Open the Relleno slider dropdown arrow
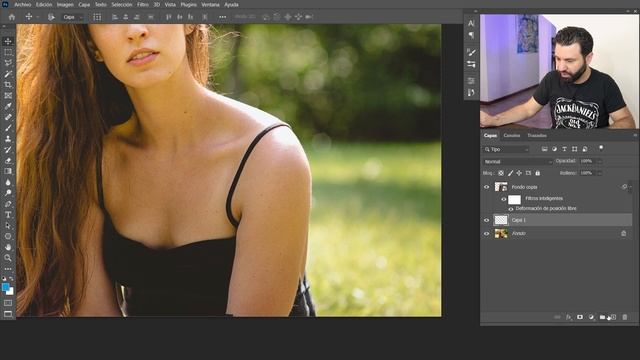This screenshot has height=360, width=640. point(600,173)
